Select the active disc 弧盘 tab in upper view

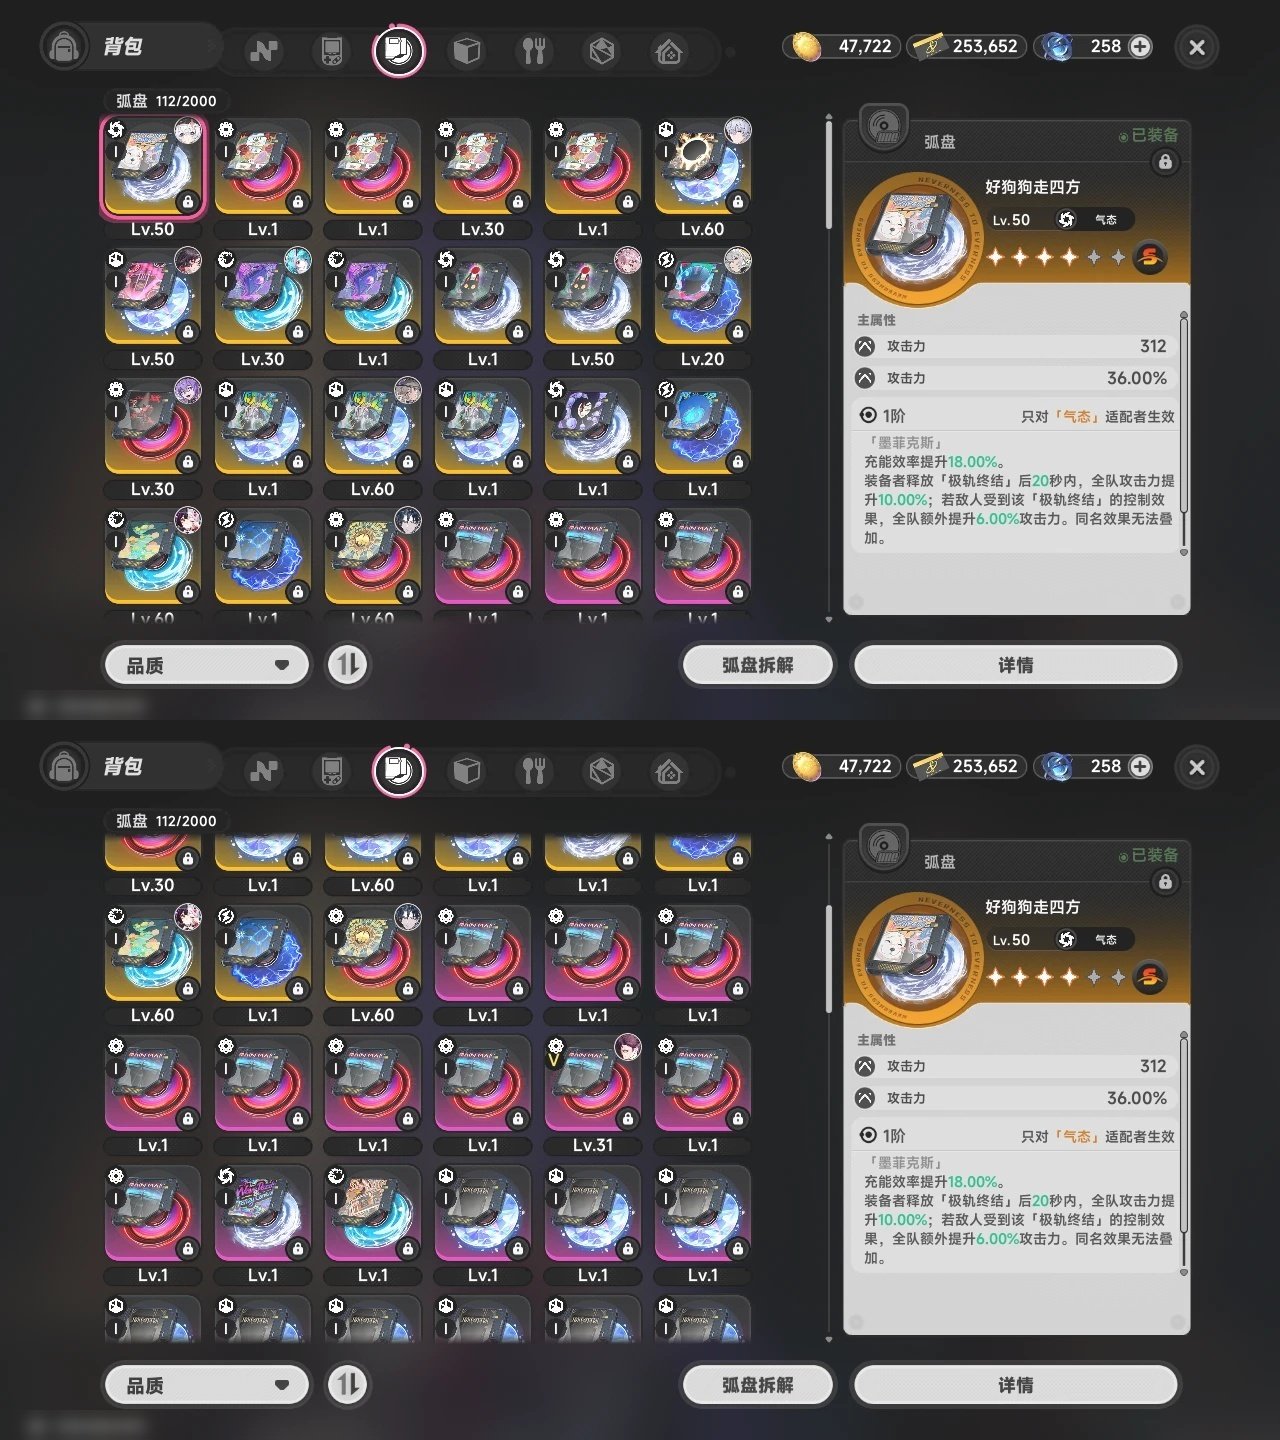coord(398,51)
